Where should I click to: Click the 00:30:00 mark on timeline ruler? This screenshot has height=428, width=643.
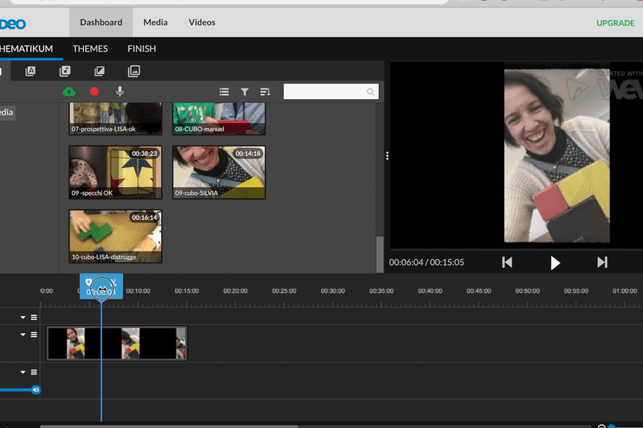click(333, 291)
